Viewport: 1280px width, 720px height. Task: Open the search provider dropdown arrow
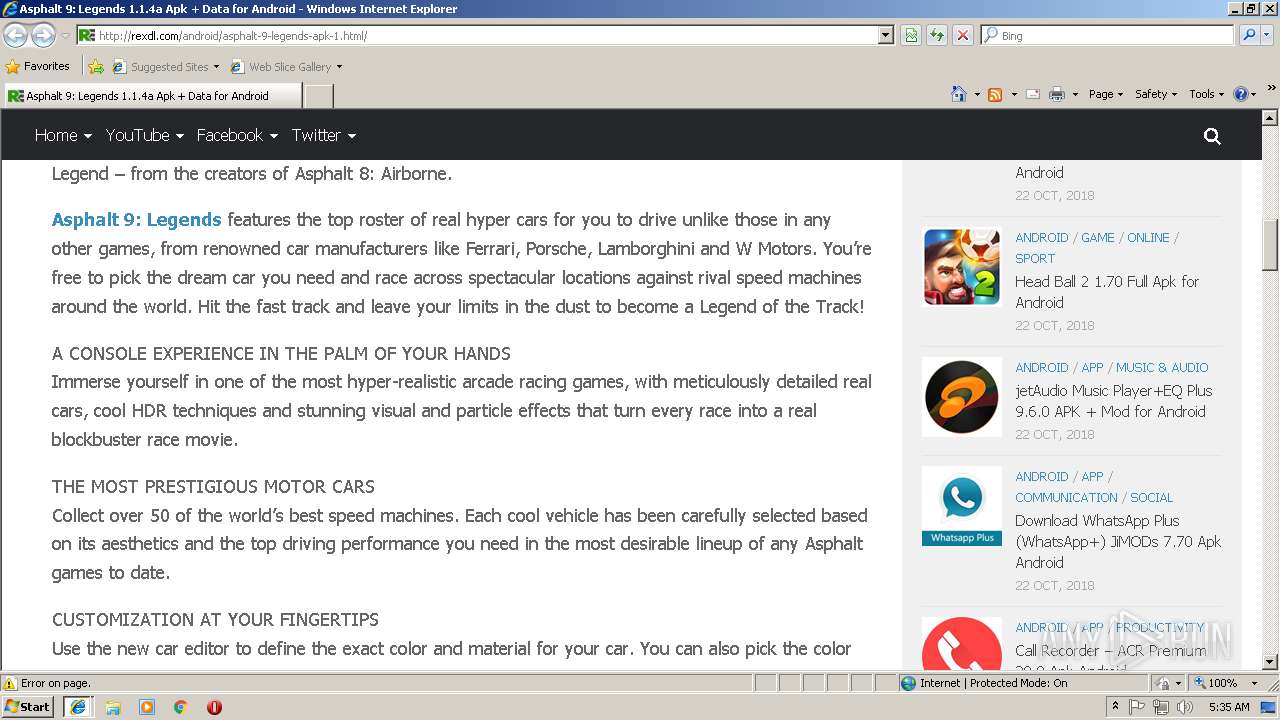pyautogui.click(x=1267, y=35)
